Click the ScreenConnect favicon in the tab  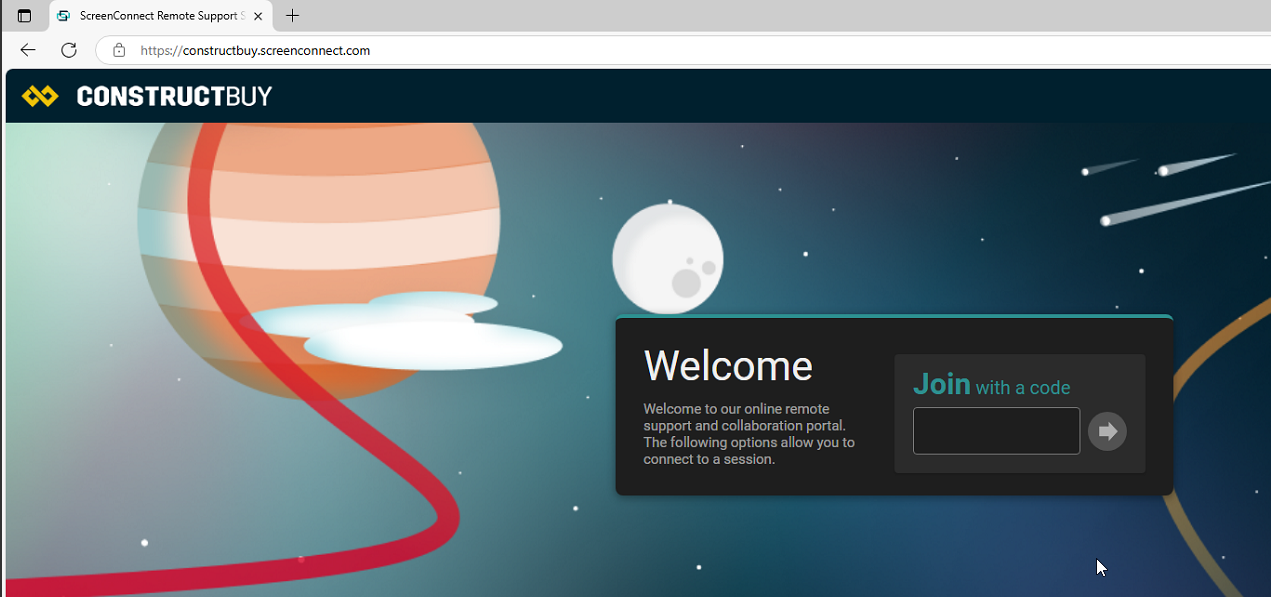(x=64, y=16)
